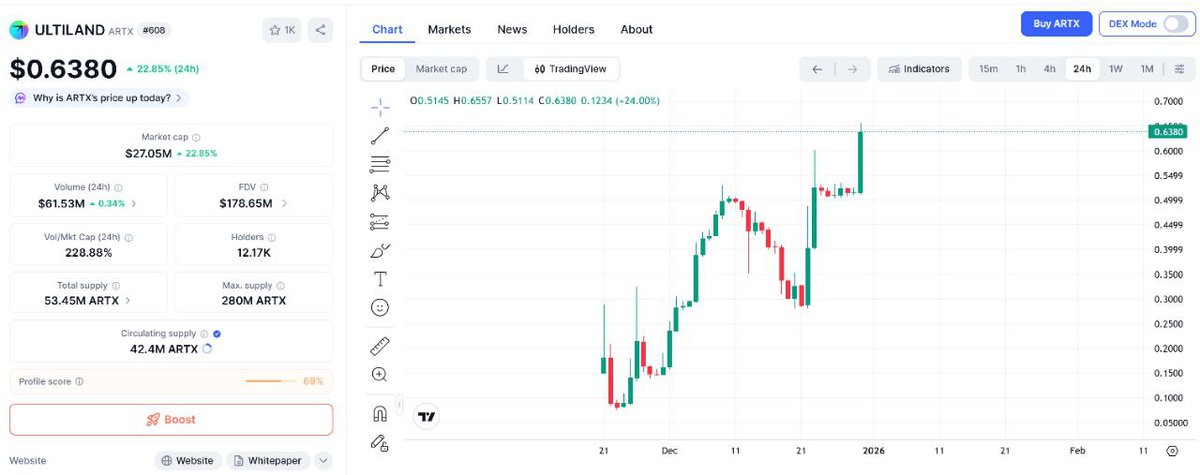Click the Volume (24h) info icon
This screenshot has width=1200, height=475.
pyautogui.click(x=118, y=187)
